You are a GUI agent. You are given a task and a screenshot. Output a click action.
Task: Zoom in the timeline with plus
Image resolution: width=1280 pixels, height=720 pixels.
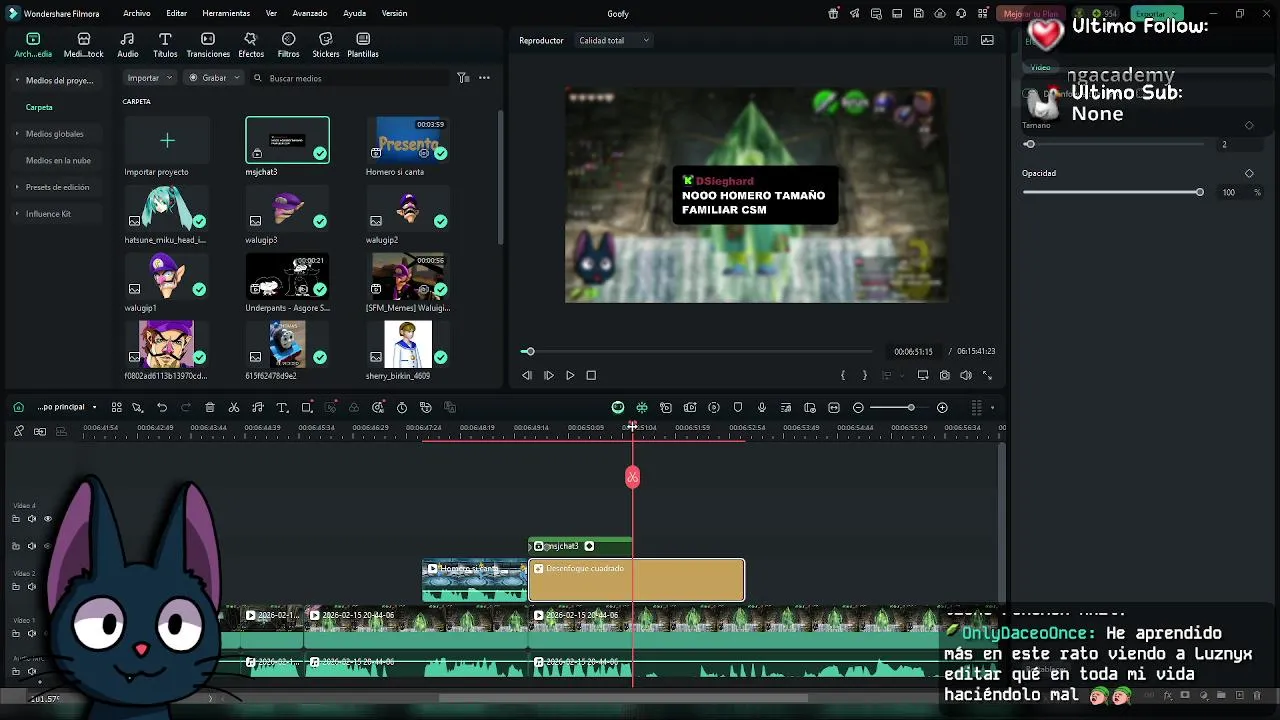[942, 408]
